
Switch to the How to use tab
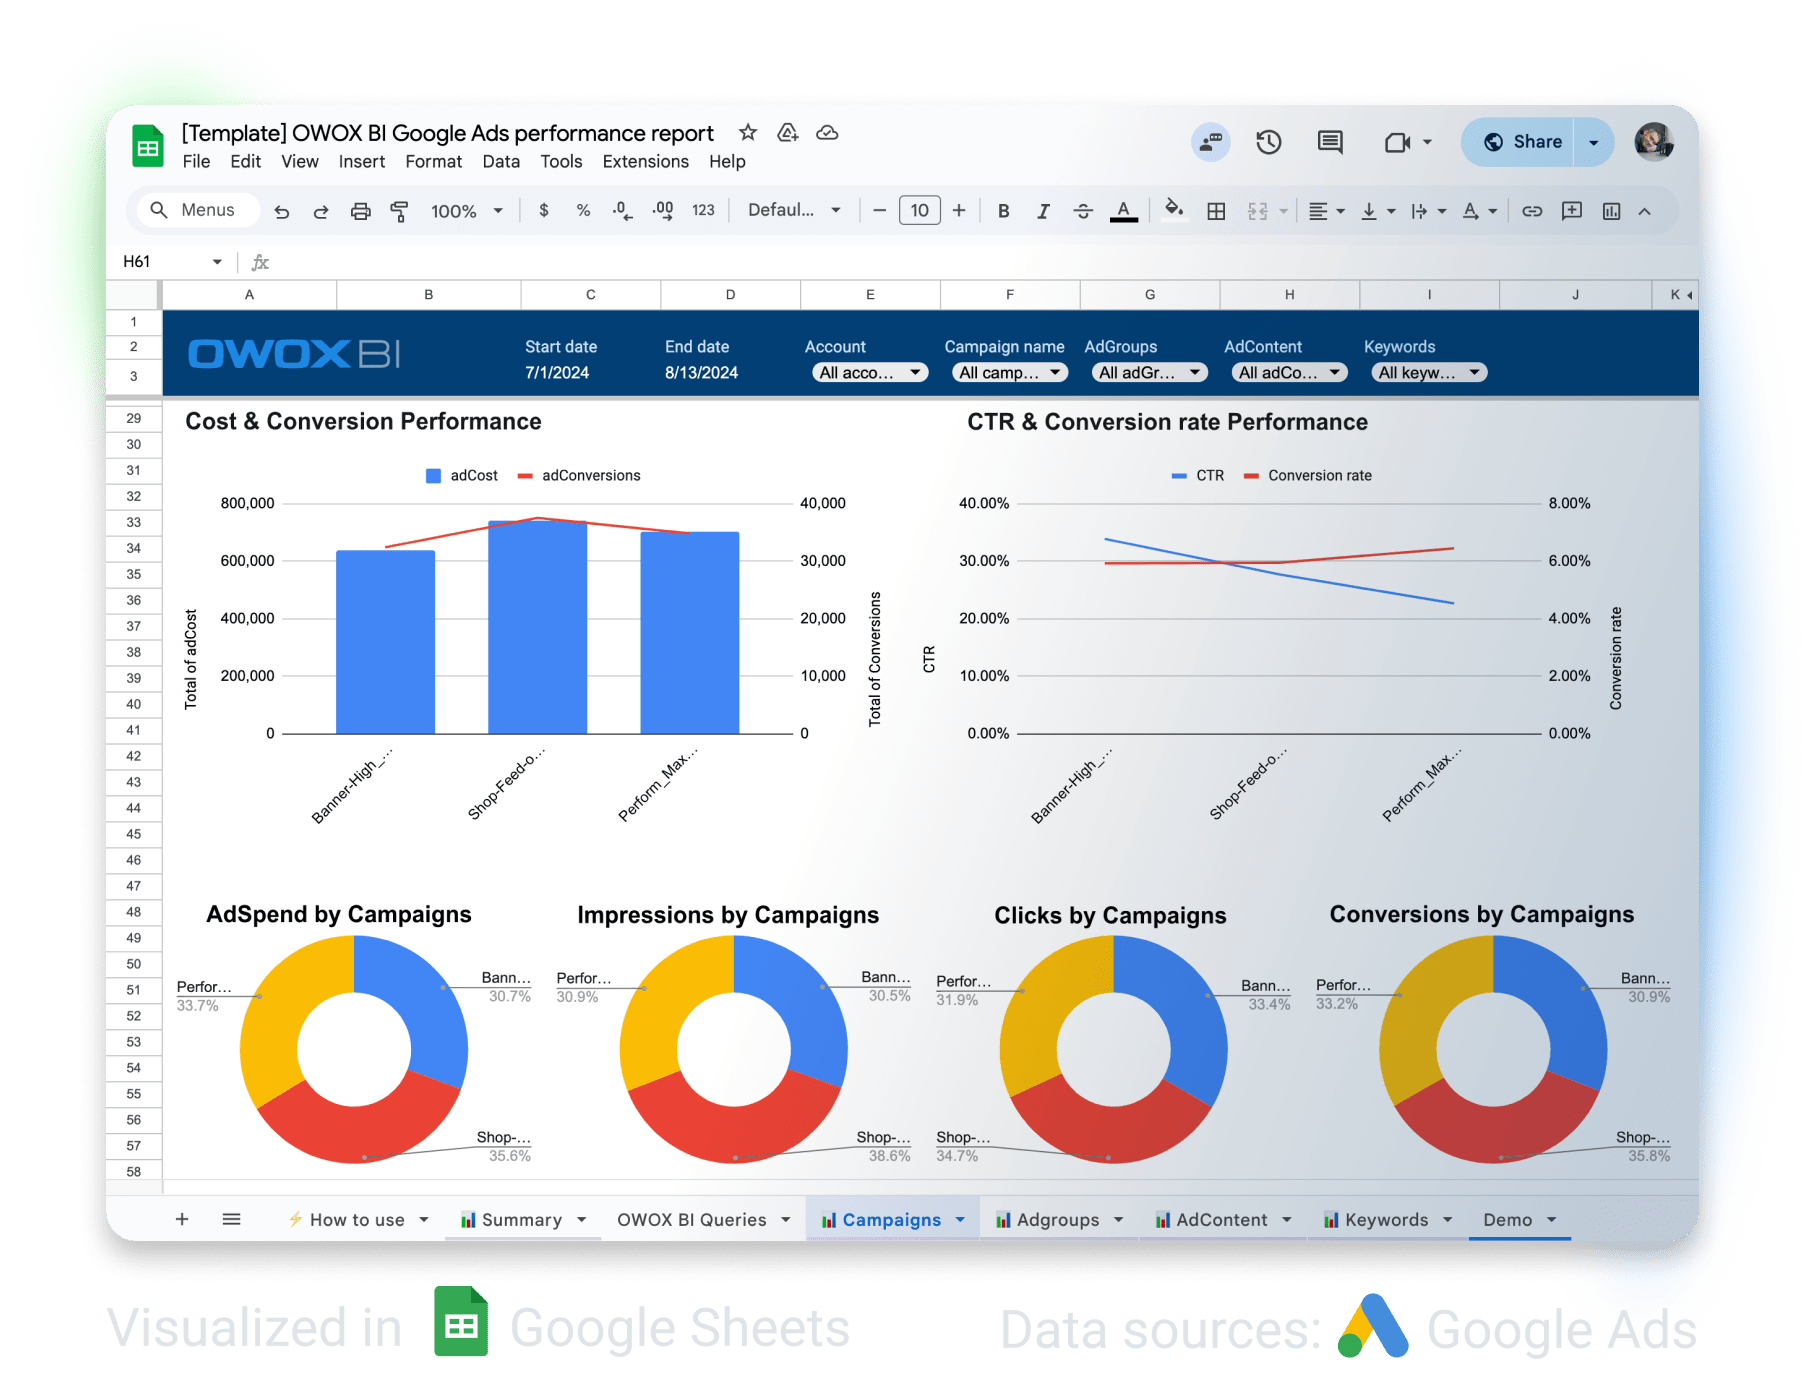[x=358, y=1220]
